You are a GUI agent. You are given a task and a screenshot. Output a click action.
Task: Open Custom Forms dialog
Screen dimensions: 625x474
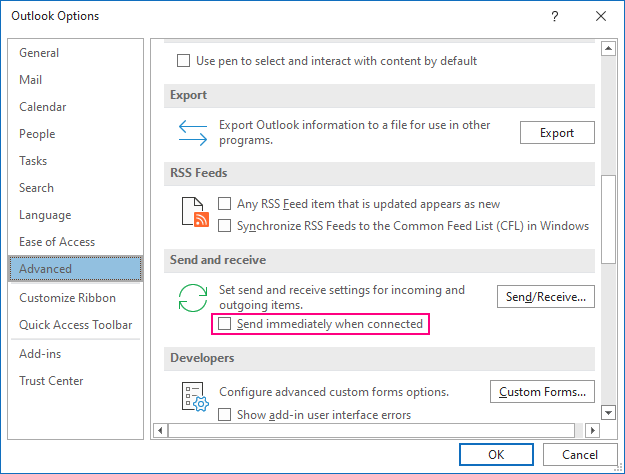pos(542,392)
